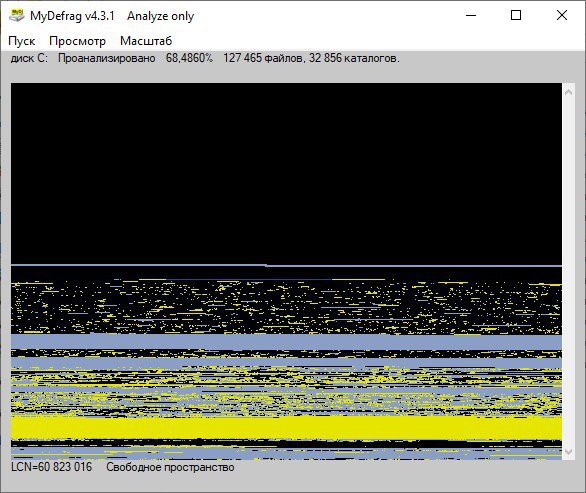Click the large black free-space area of map

point(286,174)
